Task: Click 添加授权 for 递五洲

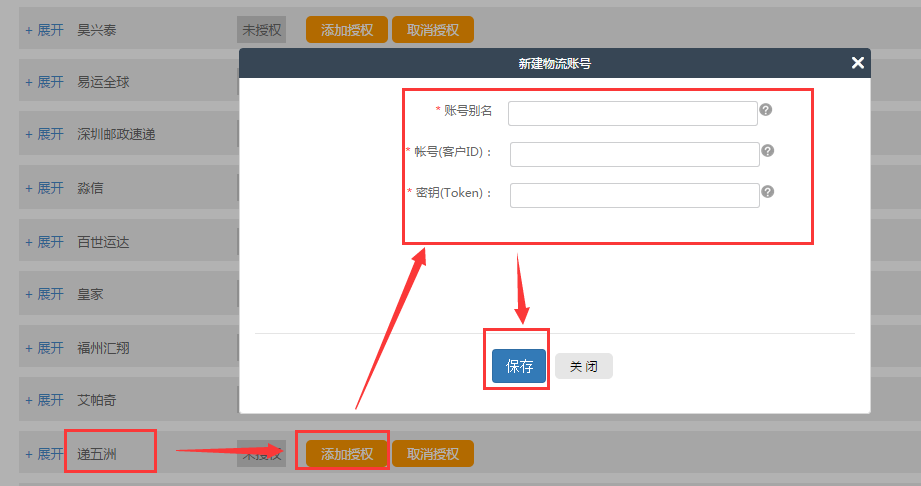Action: 347,454
